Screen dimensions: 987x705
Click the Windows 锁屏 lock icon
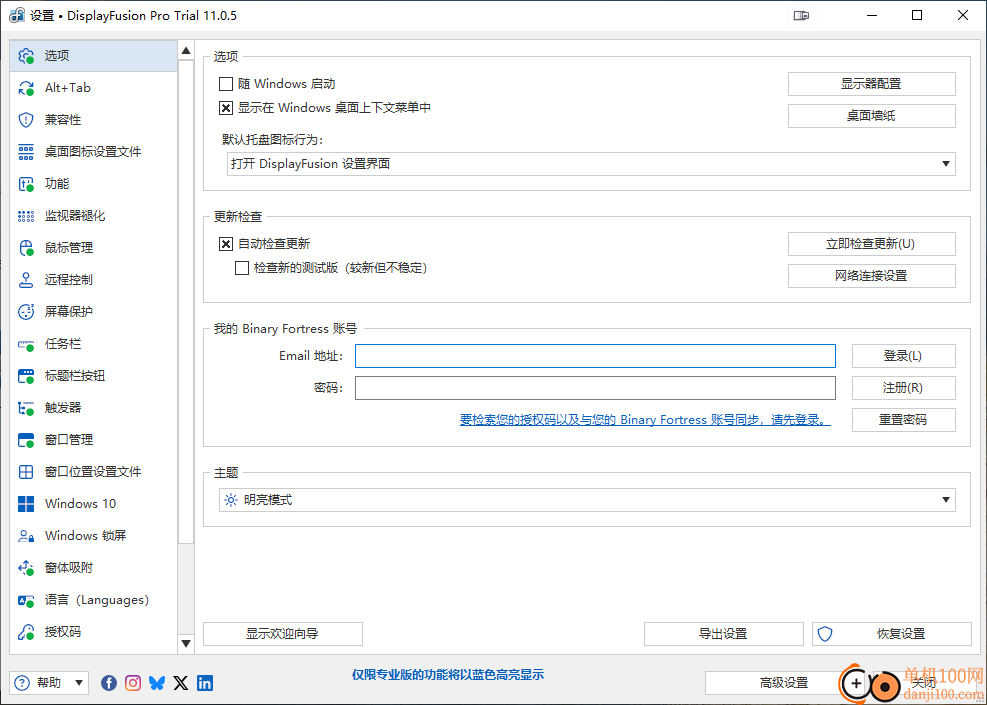tap(26, 536)
